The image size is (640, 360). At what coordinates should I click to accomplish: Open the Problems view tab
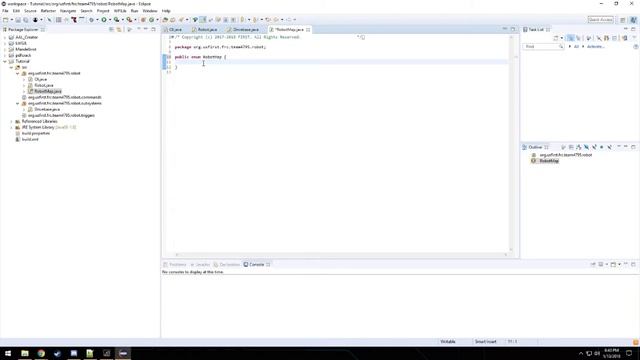point(175,264)
